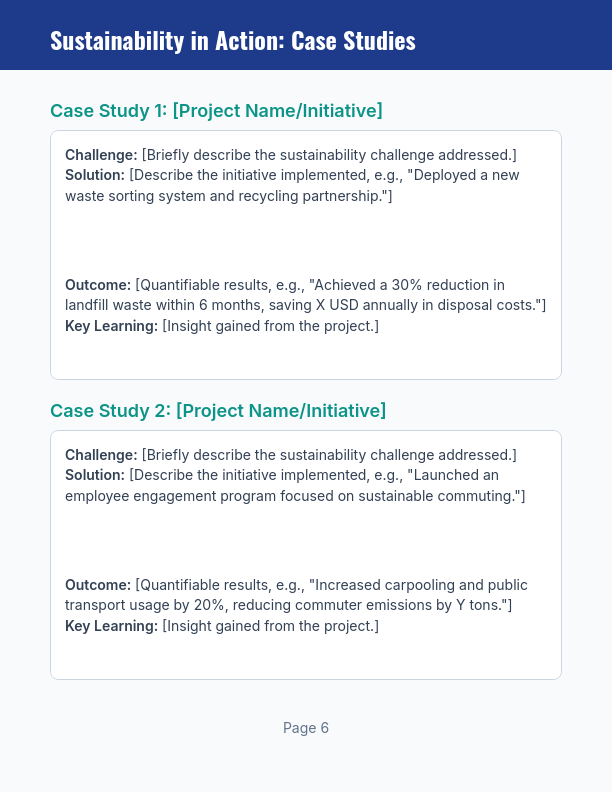
Task: Click the 'Outcome:' label in Case Study 2
Action: pos(98,585)
